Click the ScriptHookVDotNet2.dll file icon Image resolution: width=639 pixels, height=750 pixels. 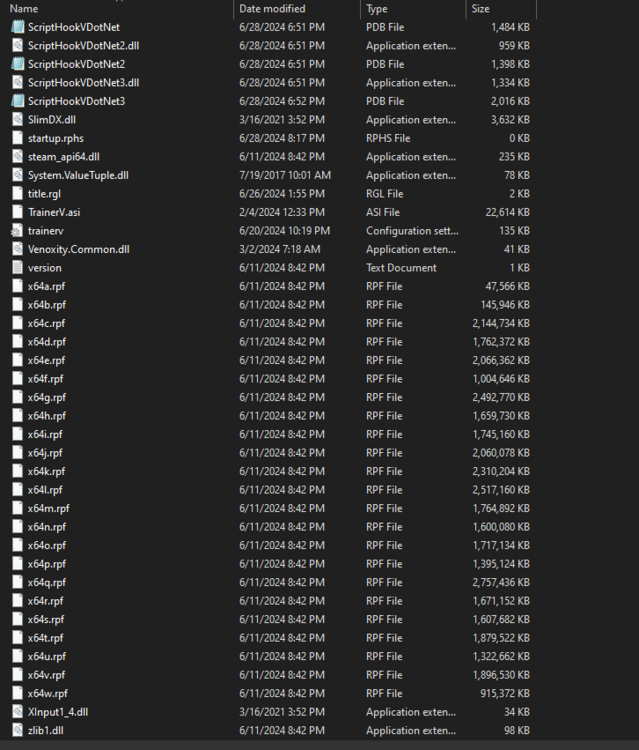click(x=18, y=45)
